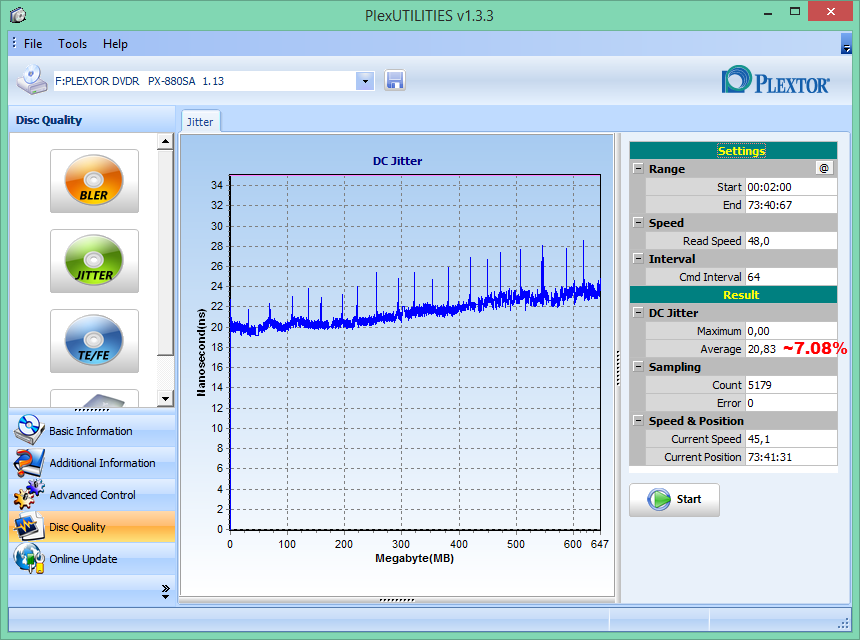
Task: Open the Tools menu
Action: (x=72, y=44)
